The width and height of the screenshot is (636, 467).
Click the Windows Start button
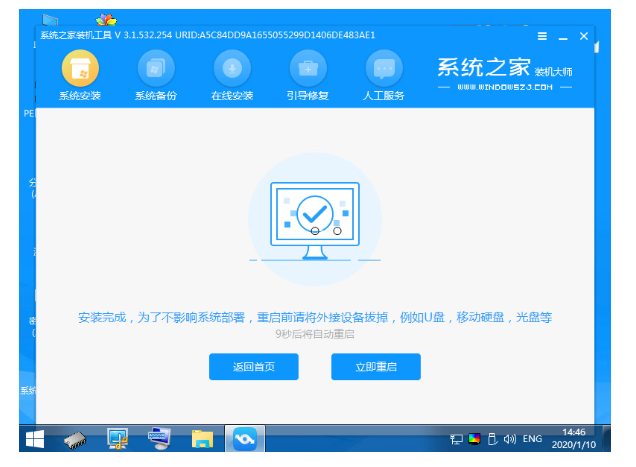point(33,439)
